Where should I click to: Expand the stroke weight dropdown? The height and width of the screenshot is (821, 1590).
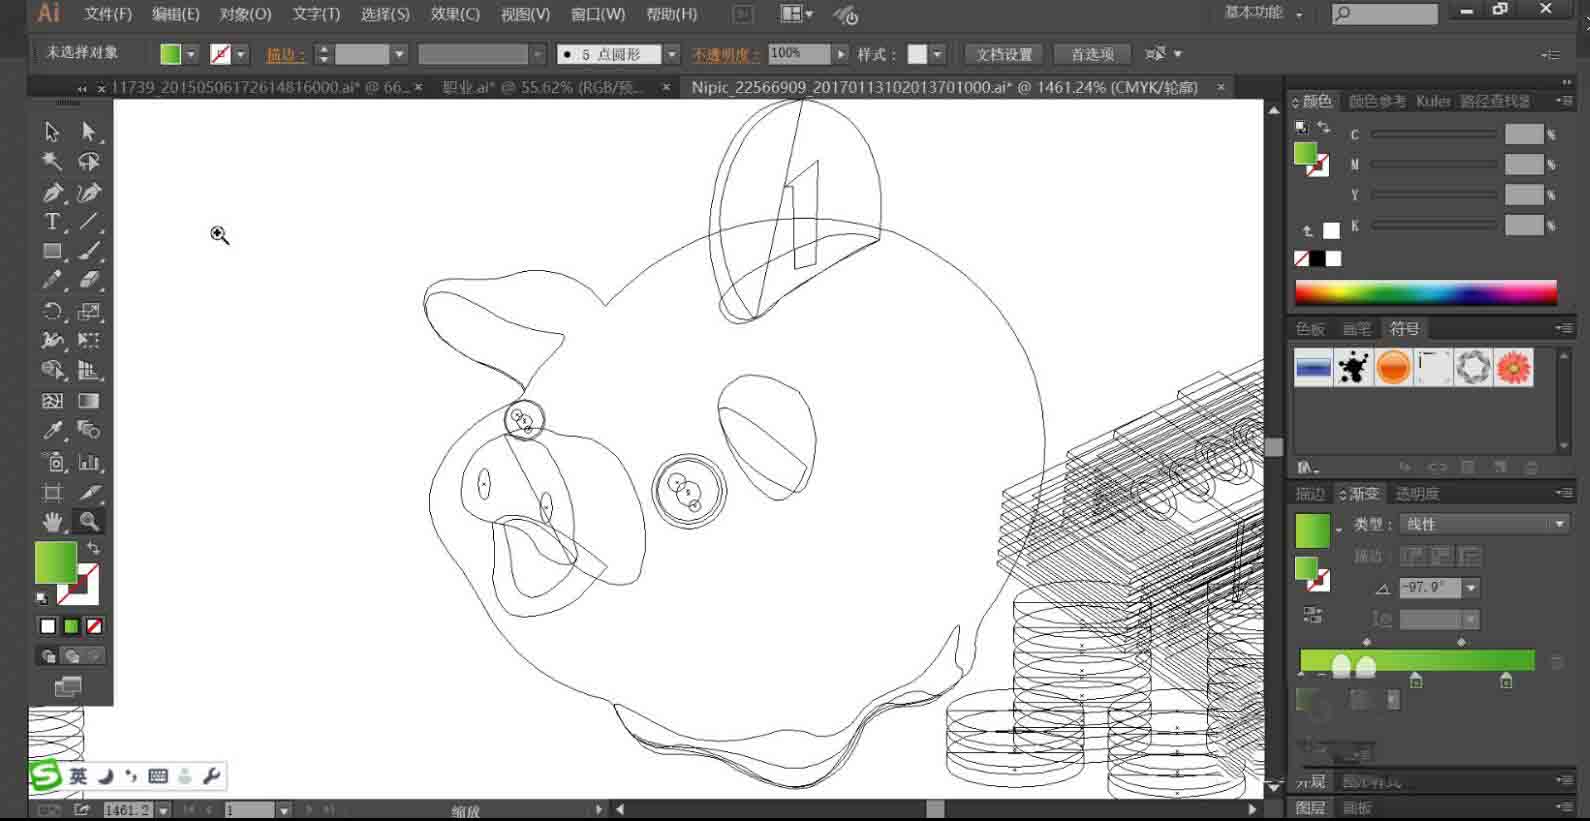click(x=400, y=54)
